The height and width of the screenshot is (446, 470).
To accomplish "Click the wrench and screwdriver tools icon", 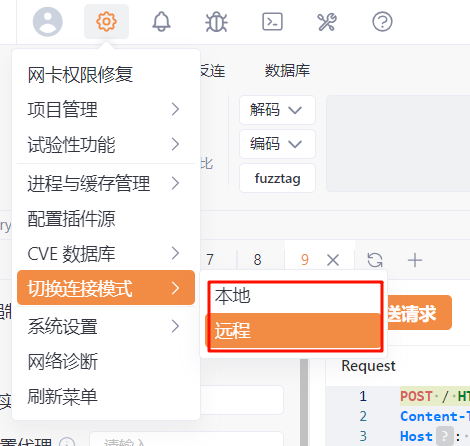I will pyautogui.click(x=327, y=22).
